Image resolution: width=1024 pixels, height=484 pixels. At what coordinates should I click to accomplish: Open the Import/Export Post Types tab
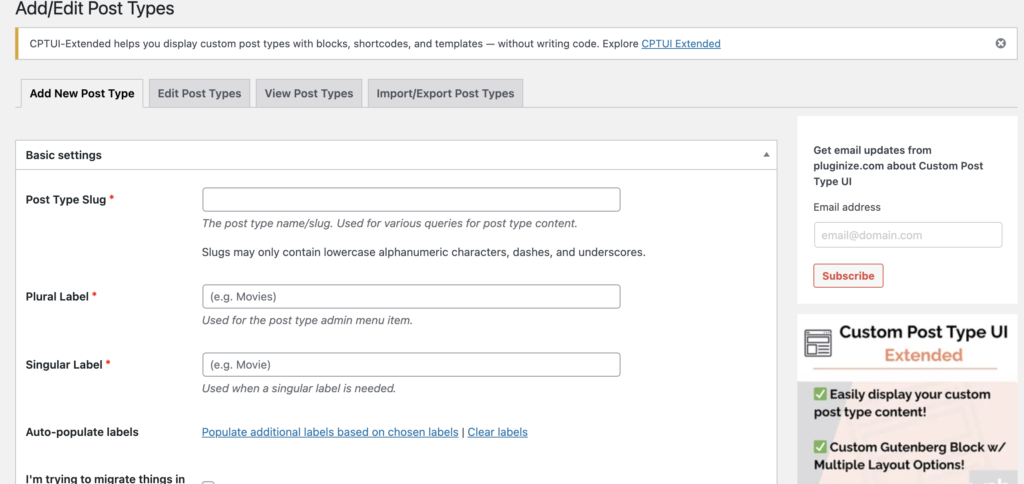pos(445,94)
